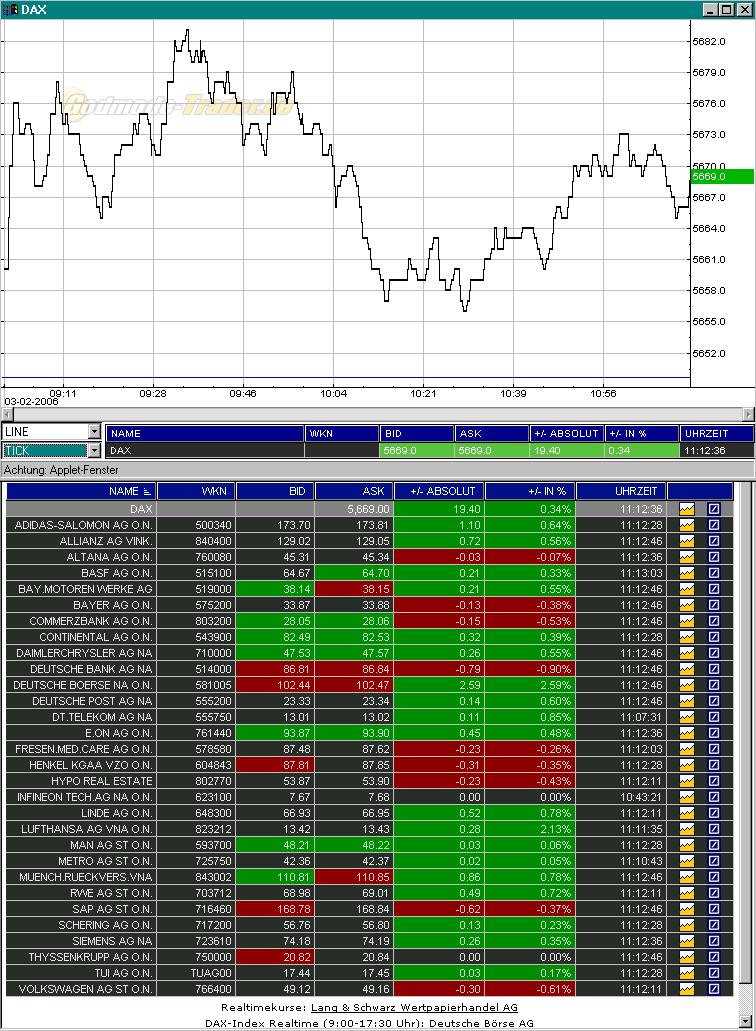Click percent change -0.90% for Deutsche Bank

(x=554, y=669)
